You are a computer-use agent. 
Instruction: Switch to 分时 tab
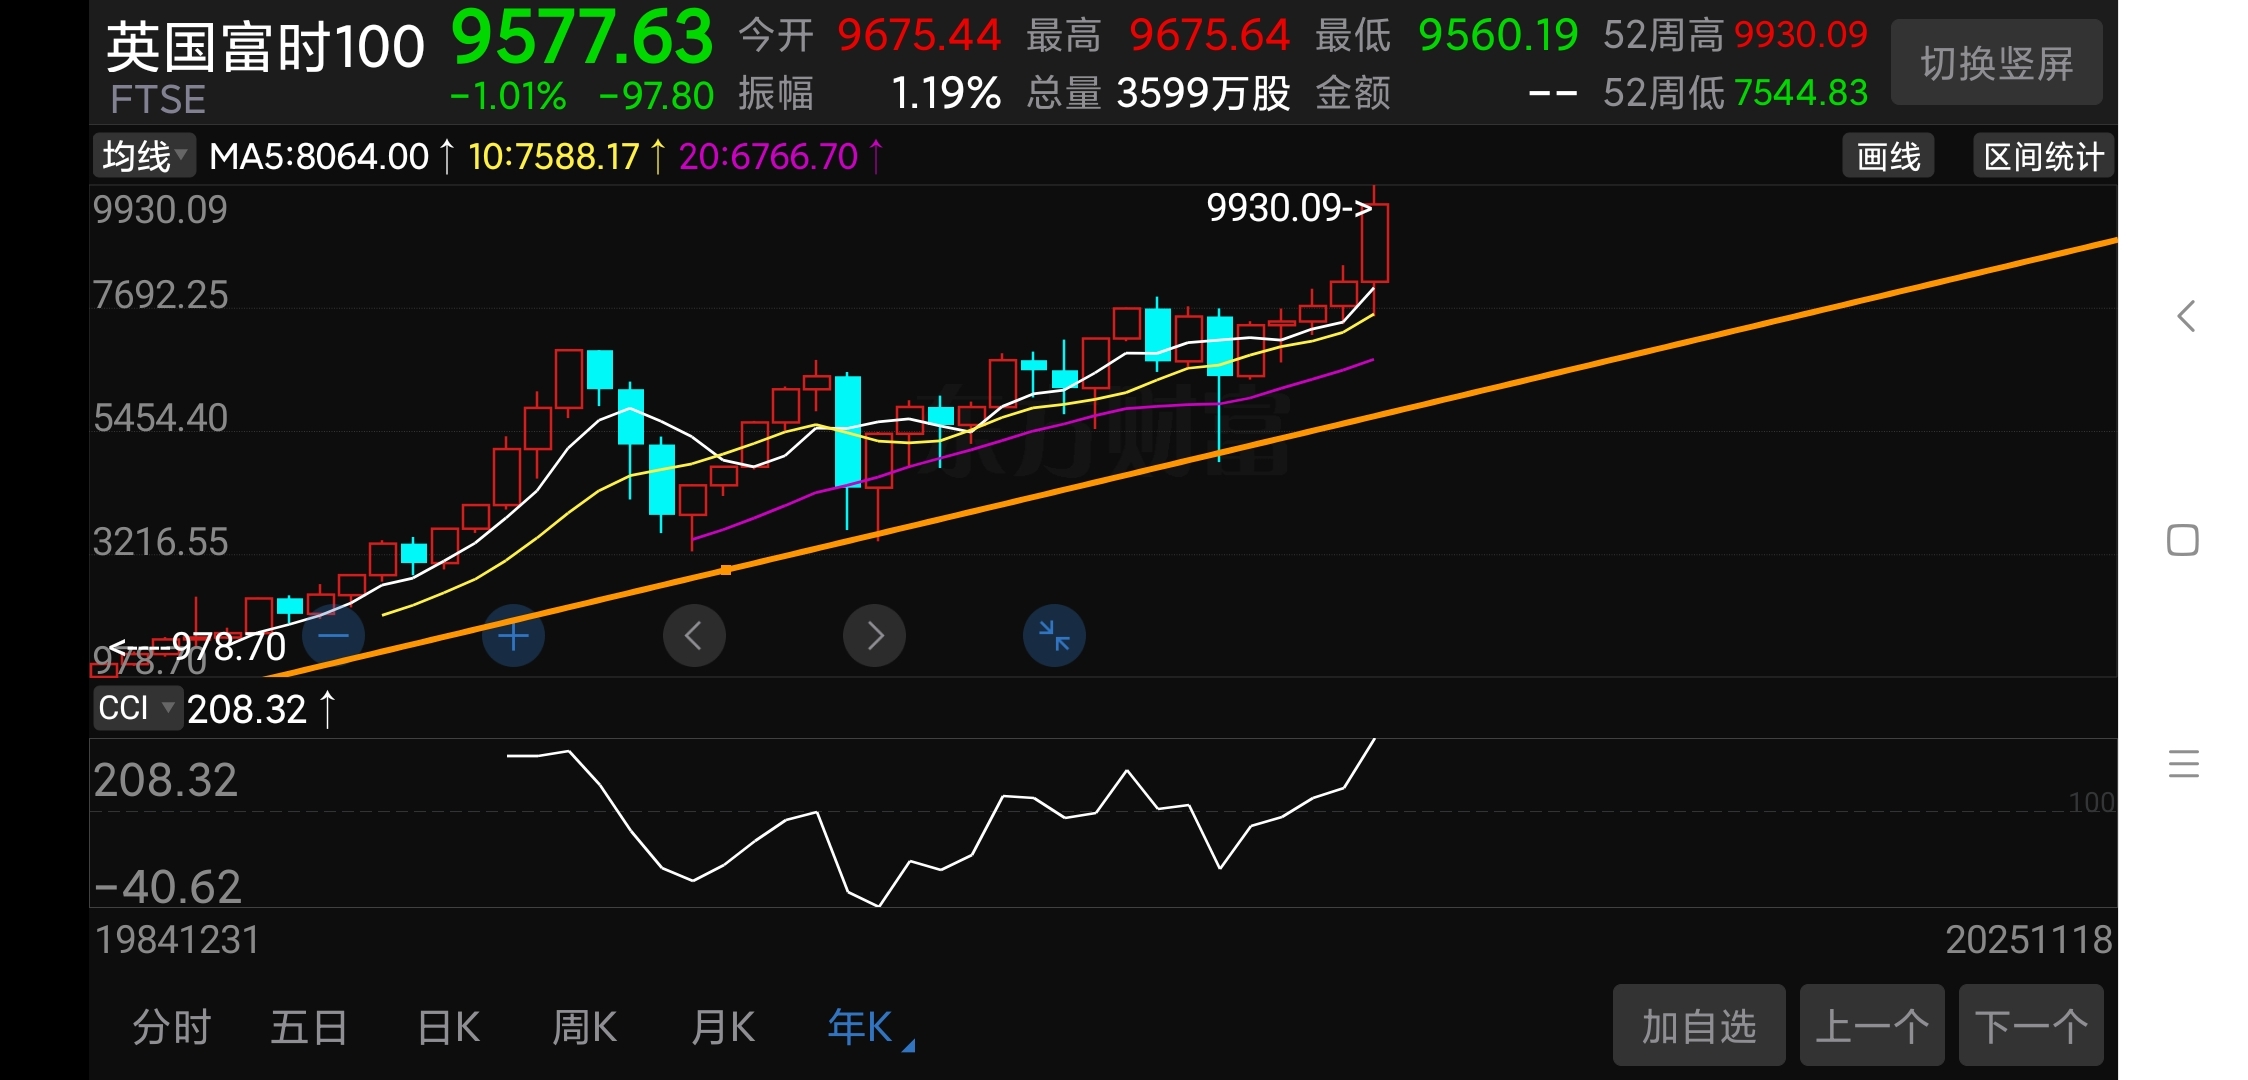pos(171,1028)
